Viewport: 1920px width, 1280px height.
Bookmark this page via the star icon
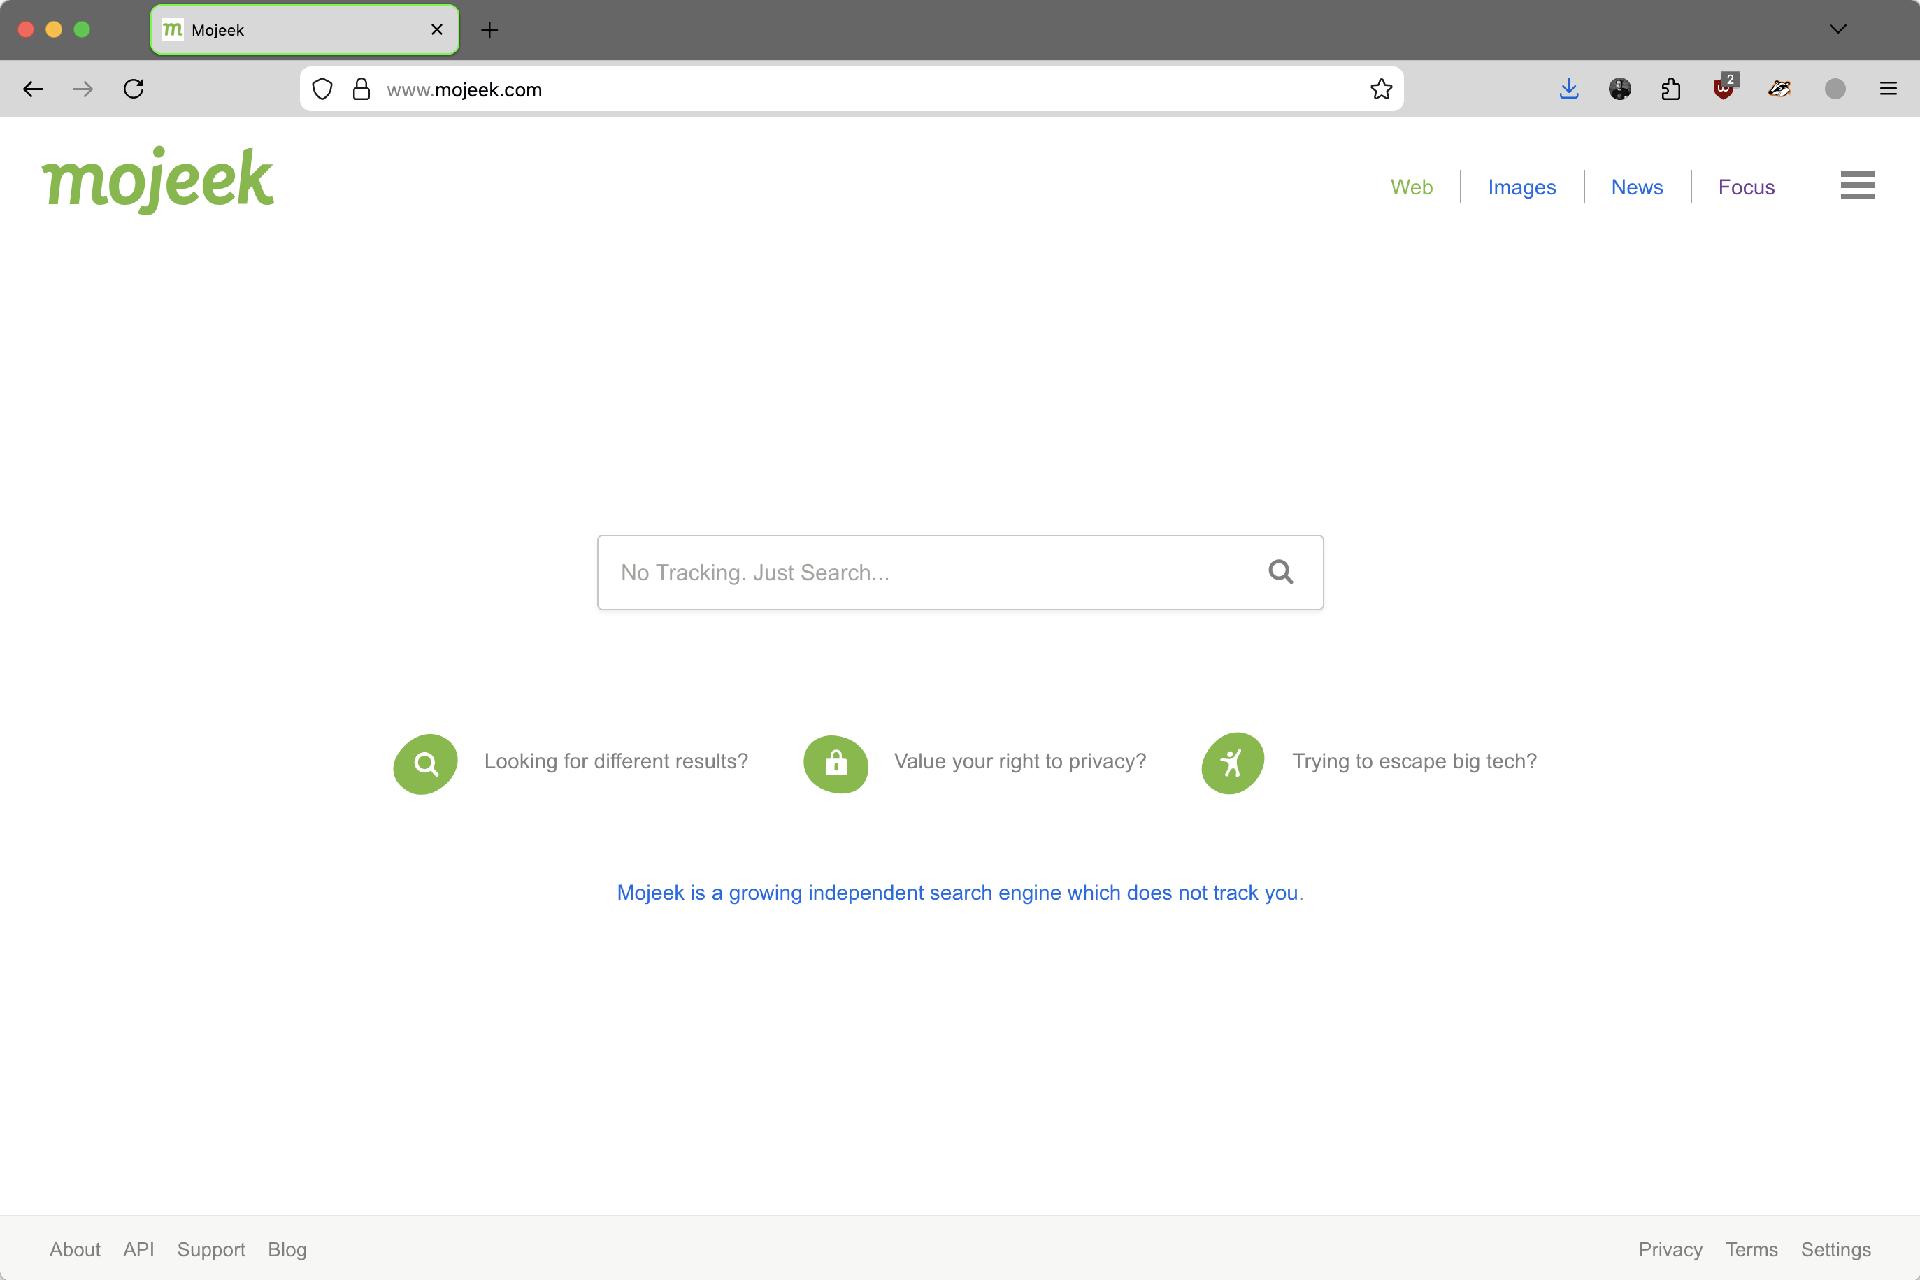tap(1381, 89)
